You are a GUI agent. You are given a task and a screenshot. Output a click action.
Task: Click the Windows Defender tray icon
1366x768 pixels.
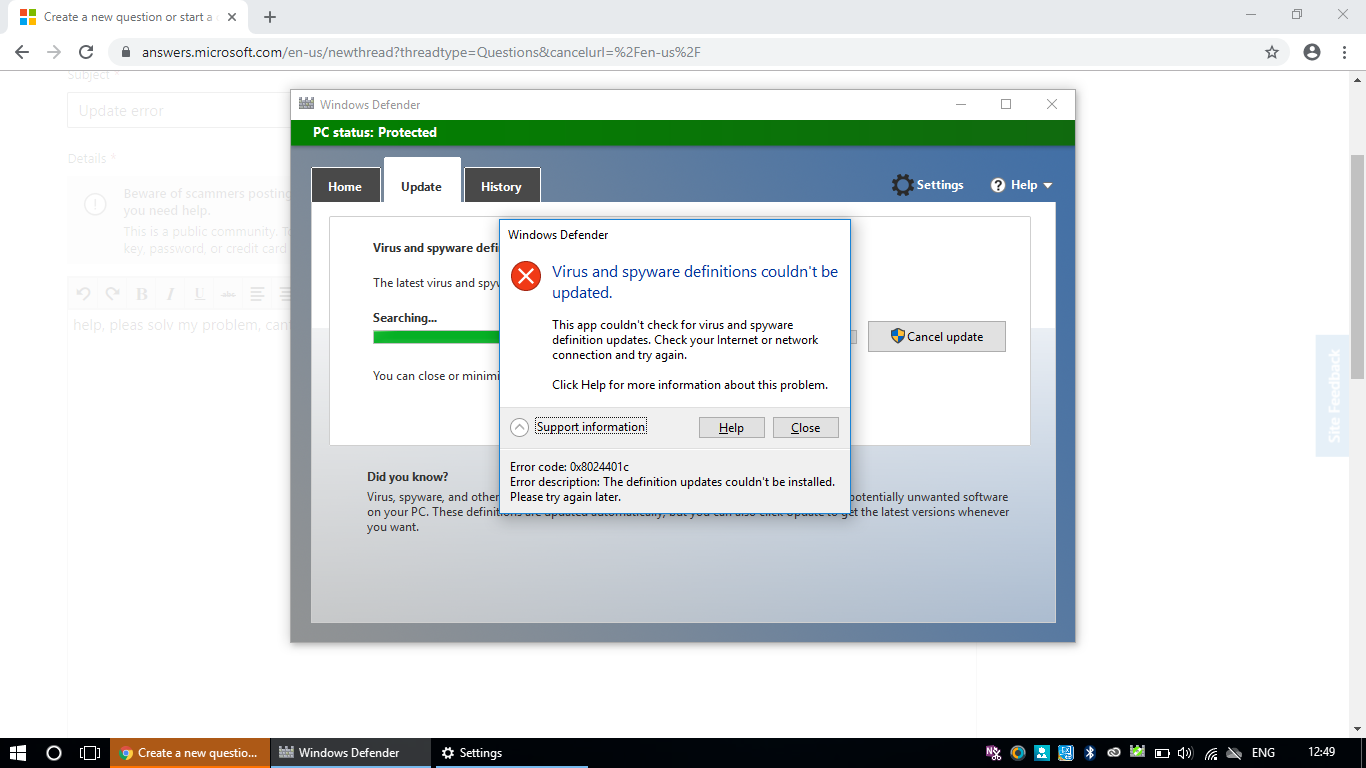(x=1138, y=753)
